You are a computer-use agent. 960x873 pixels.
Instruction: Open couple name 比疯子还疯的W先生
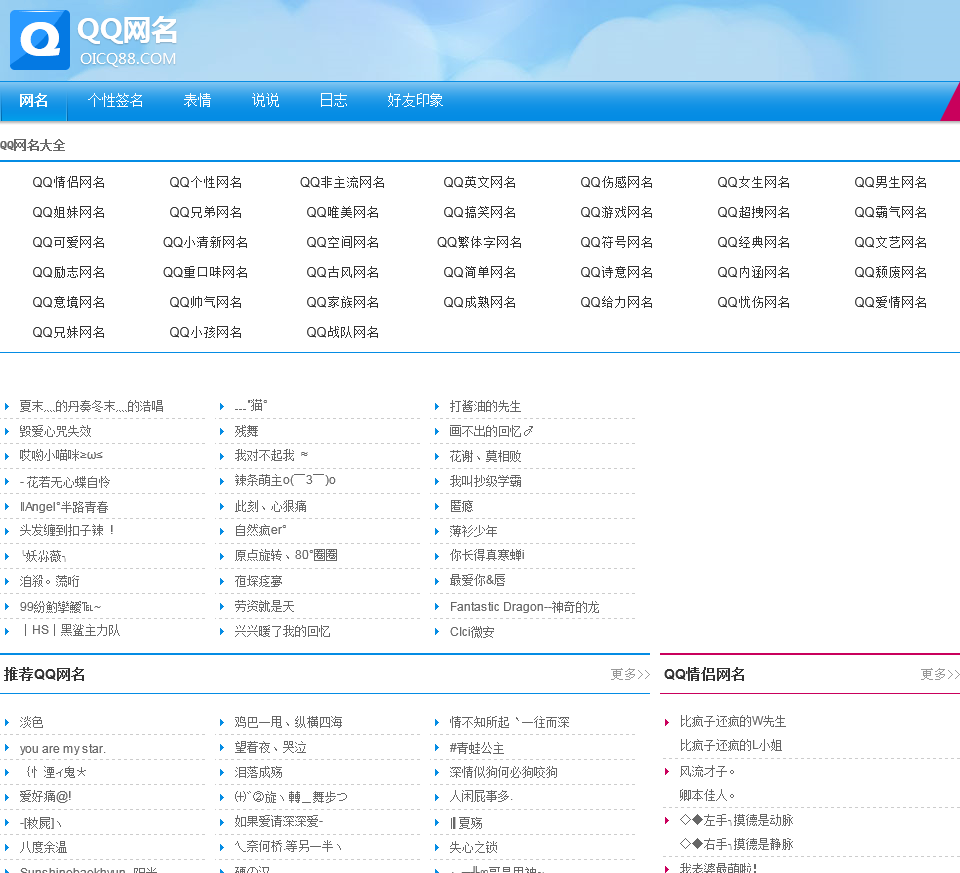(x=733, y=722)
